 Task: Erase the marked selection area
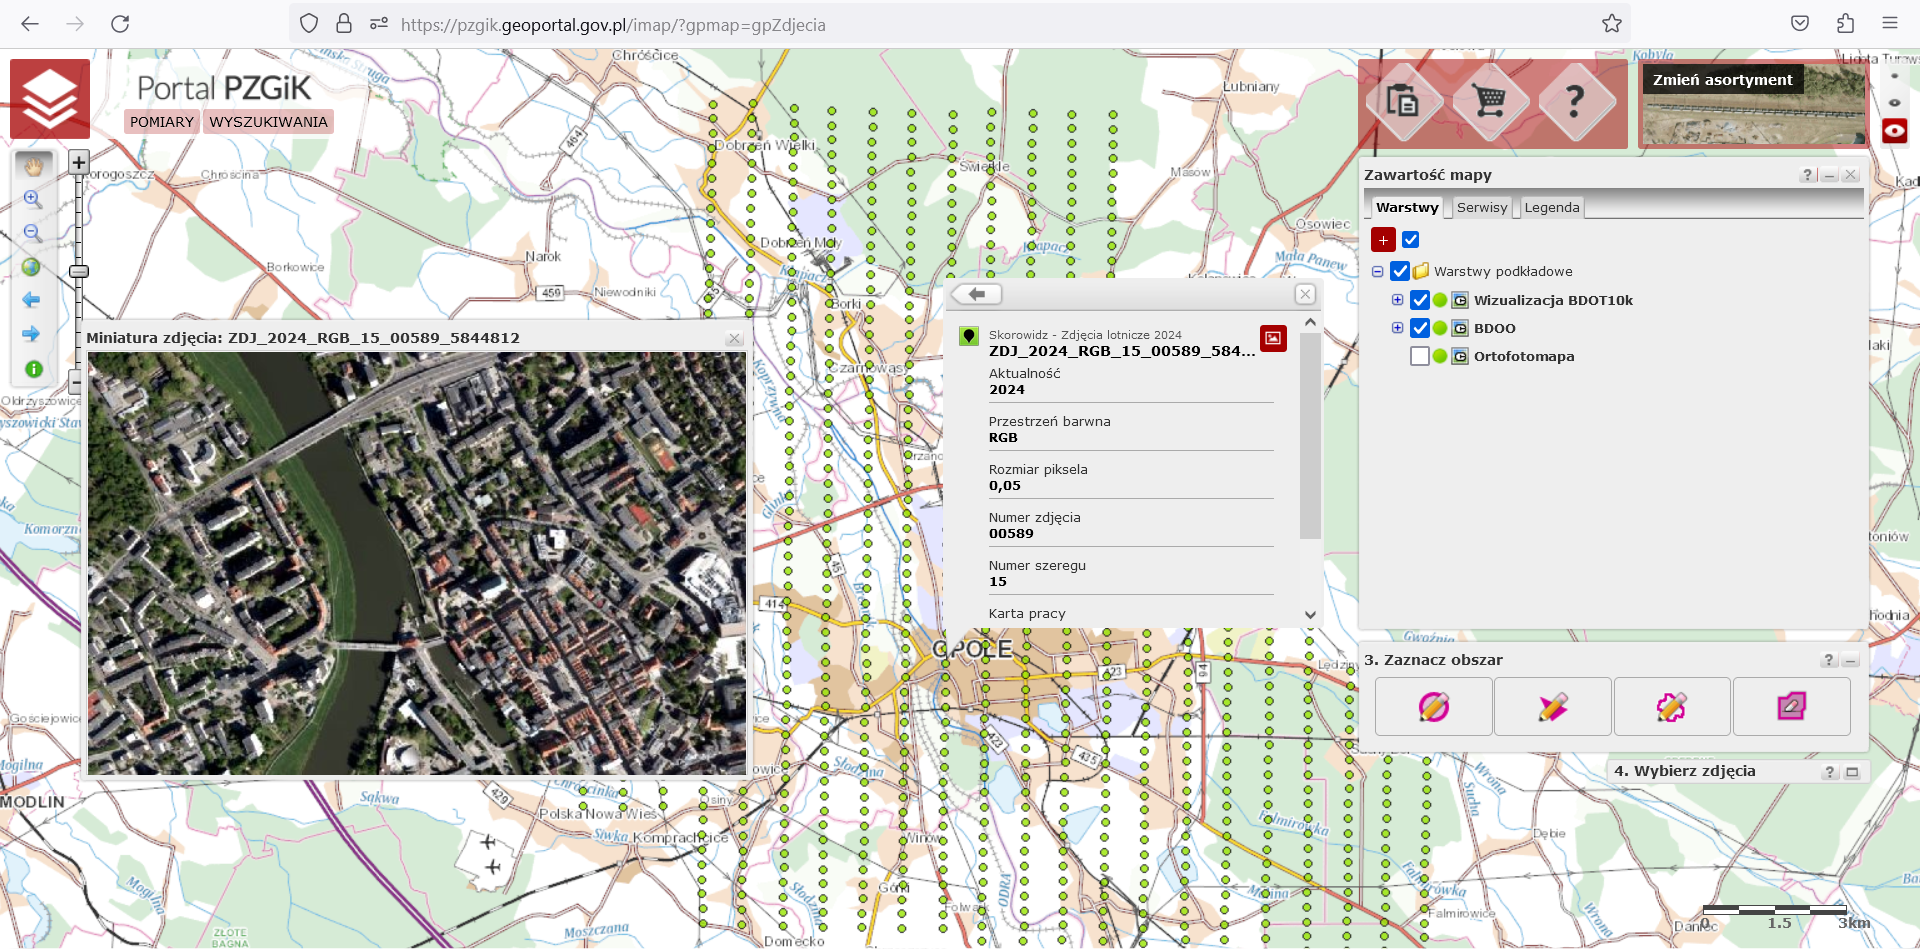tap(1791, 707)
